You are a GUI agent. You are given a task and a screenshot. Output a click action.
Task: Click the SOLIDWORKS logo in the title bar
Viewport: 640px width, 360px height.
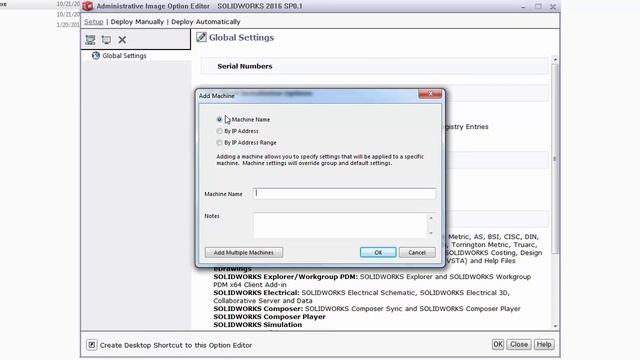88,6
